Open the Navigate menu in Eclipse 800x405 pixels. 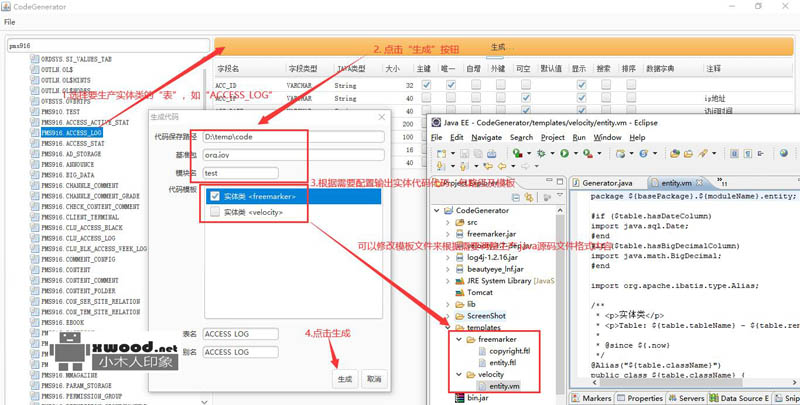coord(486,137)
